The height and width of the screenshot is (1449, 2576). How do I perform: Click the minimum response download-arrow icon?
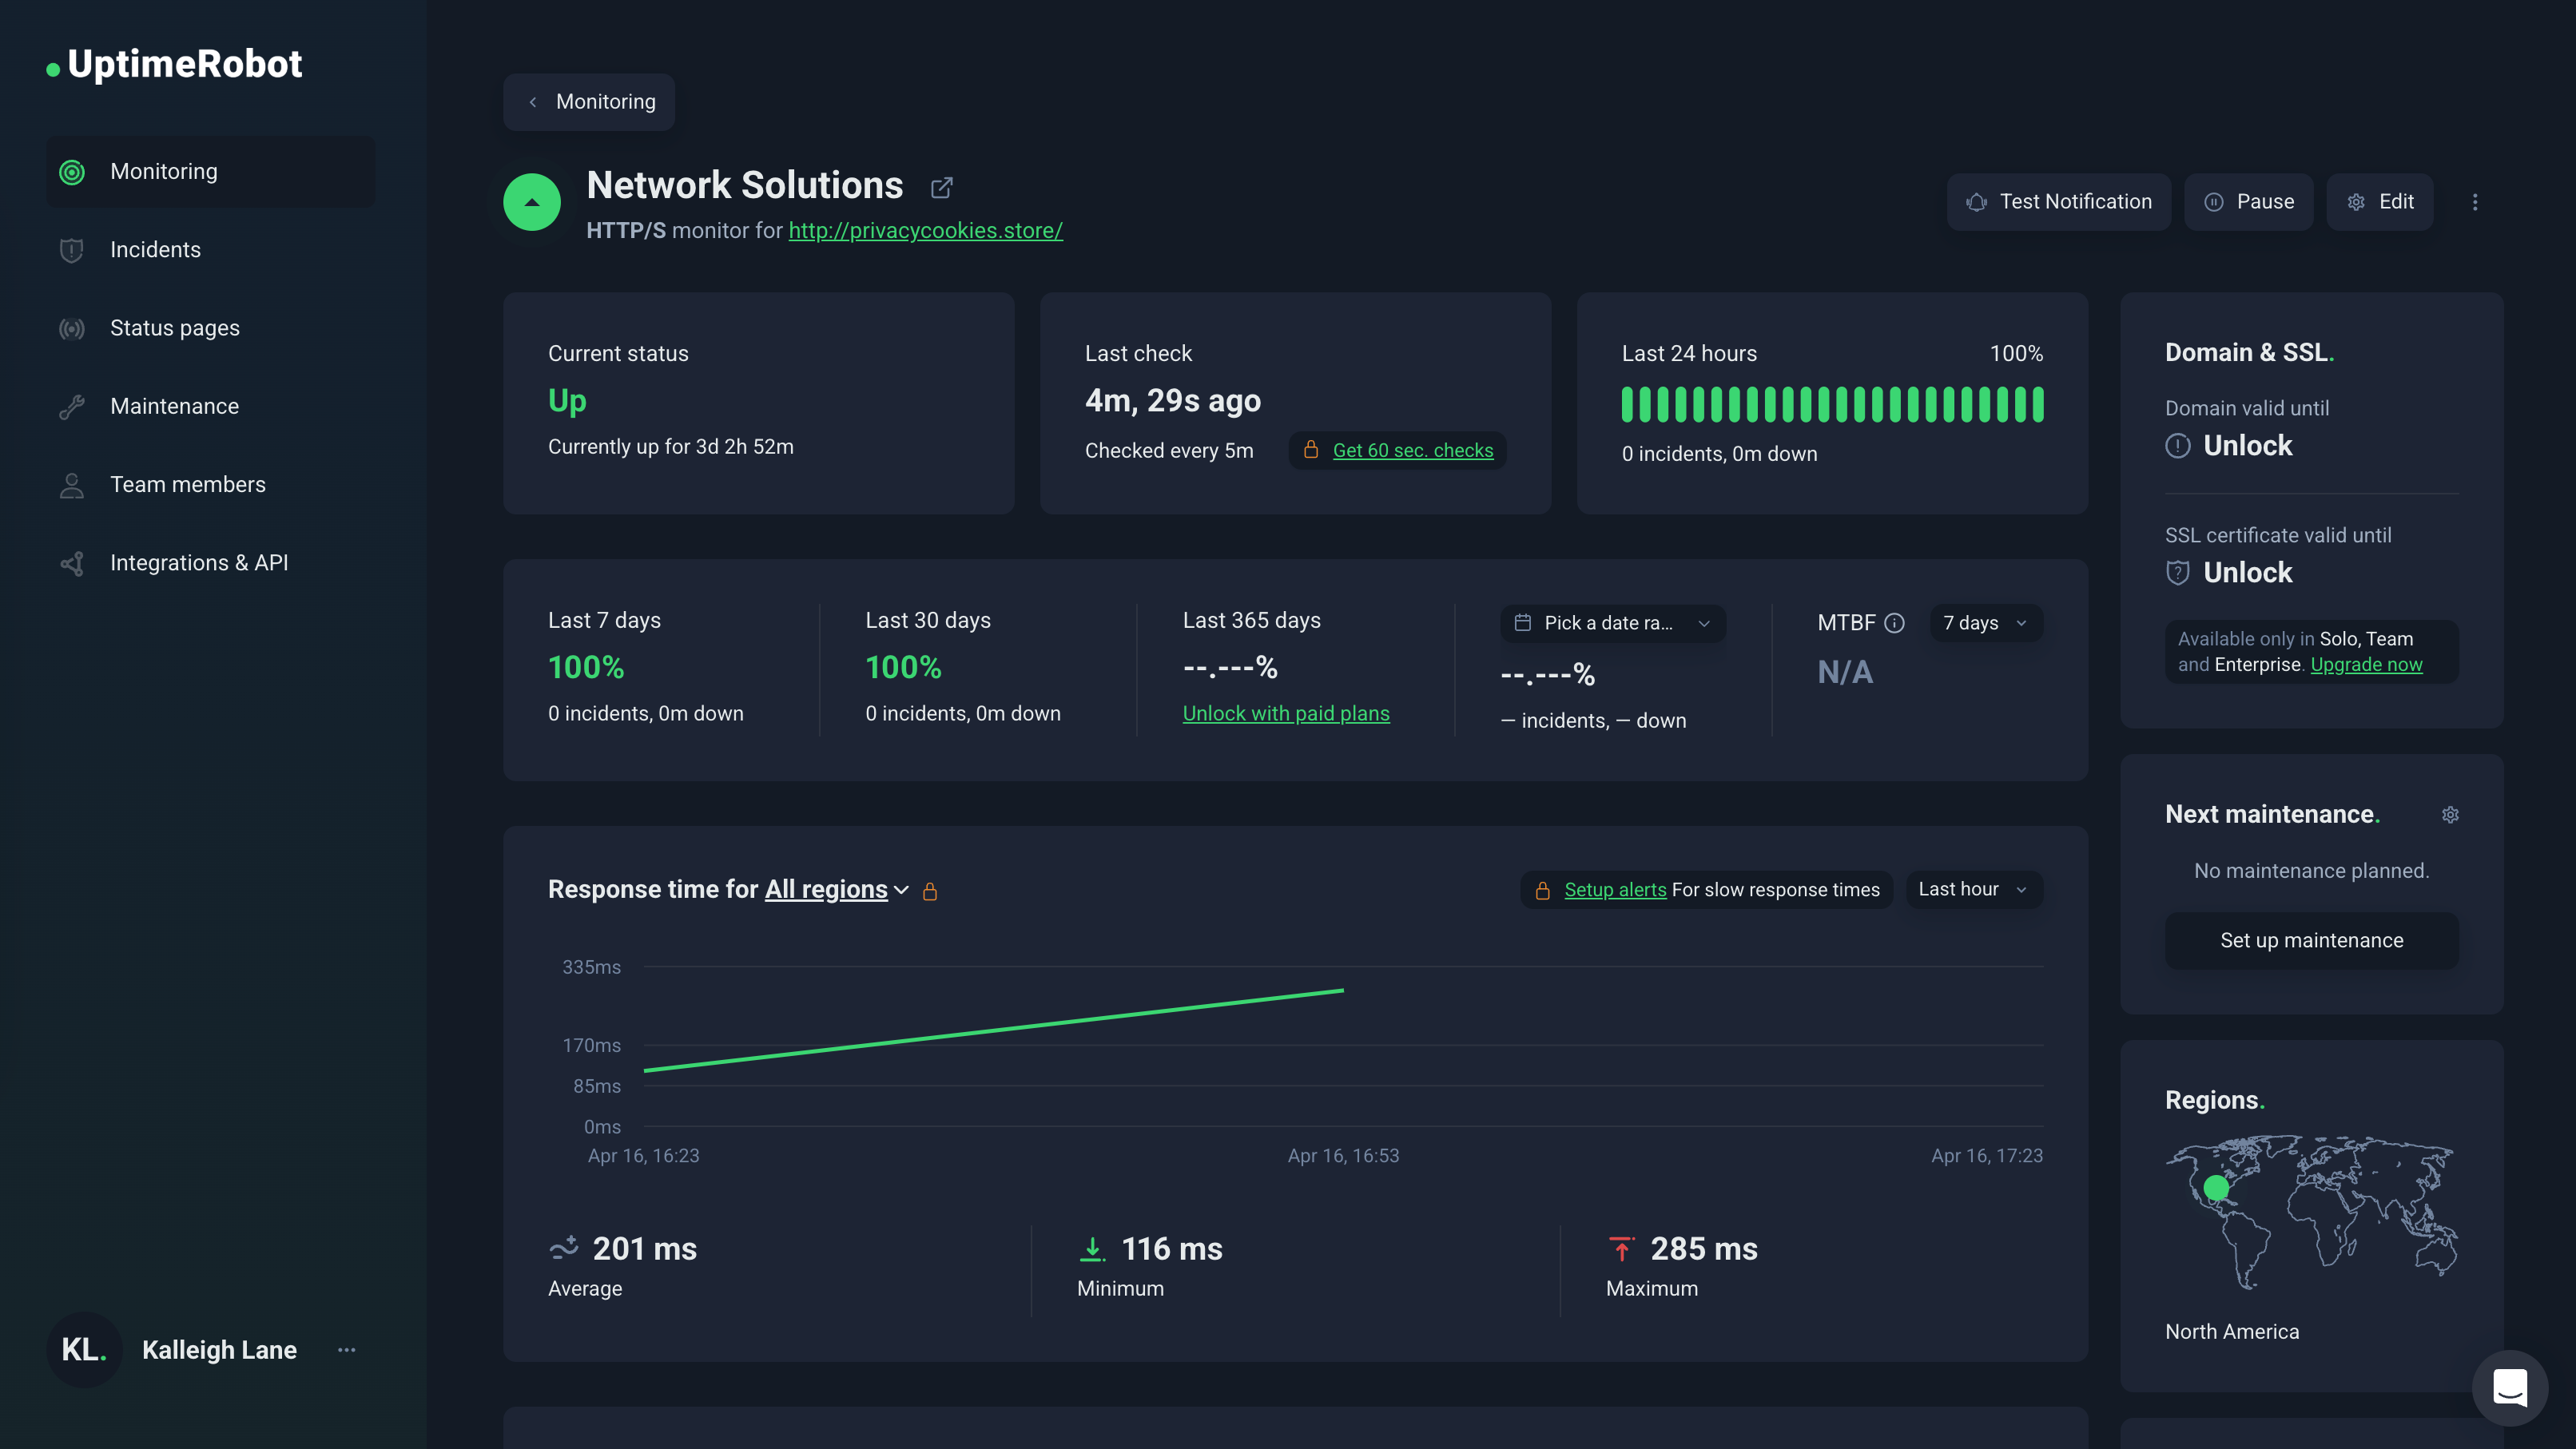pos(1092,1248)
